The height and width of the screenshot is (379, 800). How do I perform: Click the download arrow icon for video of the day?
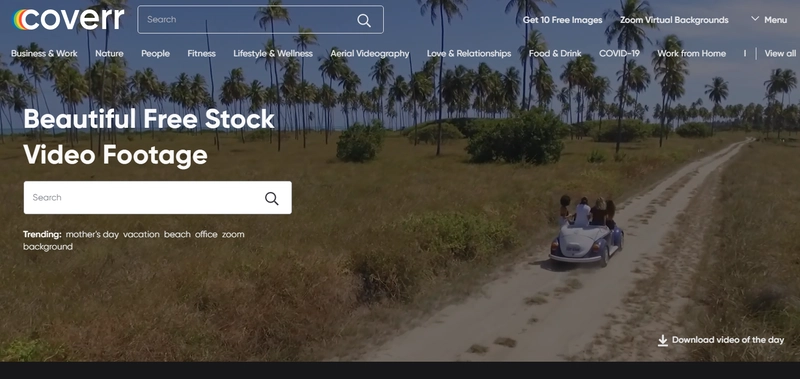pos(662,340)
